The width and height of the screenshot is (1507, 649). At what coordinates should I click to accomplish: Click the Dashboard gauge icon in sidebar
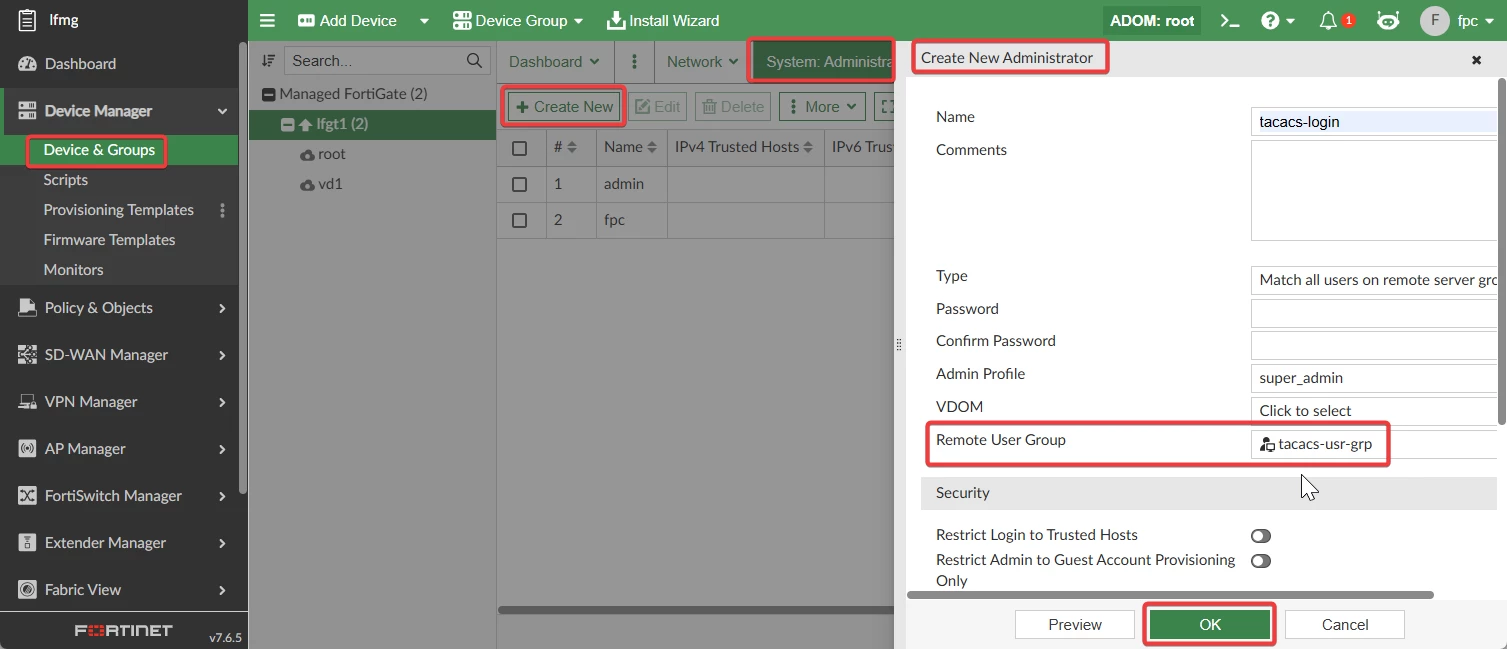coord(27,64)
